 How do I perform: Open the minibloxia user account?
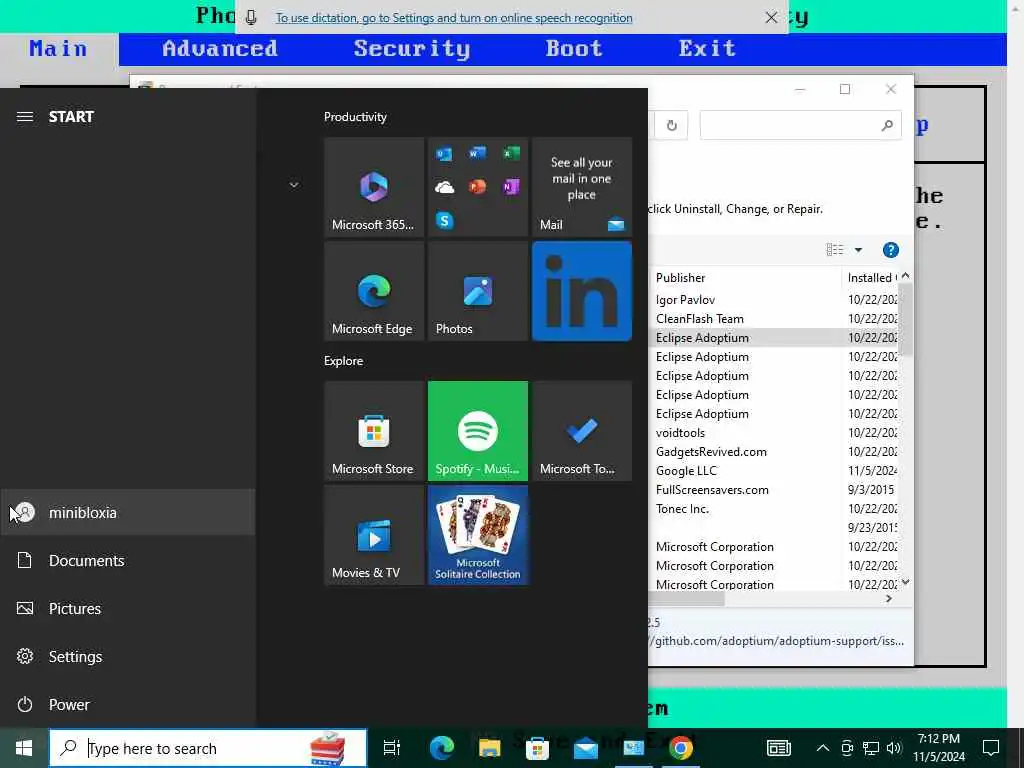click(x=128, y=513)
